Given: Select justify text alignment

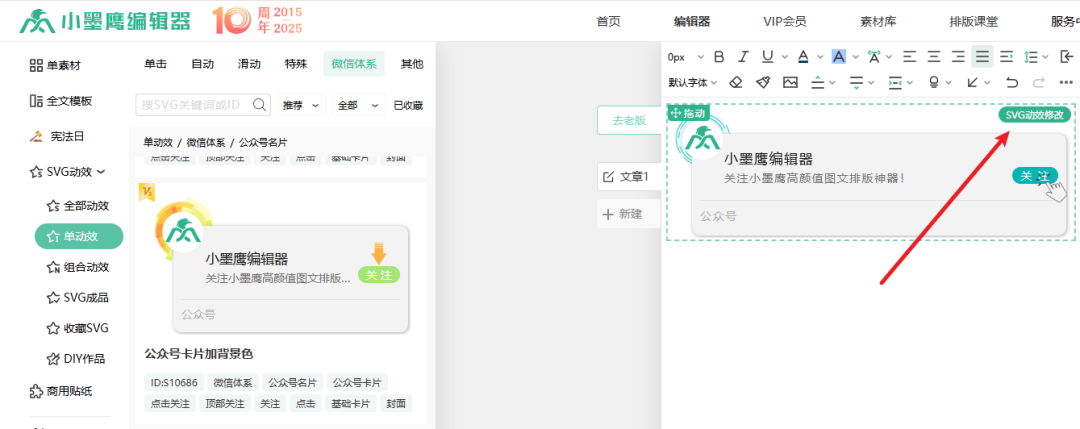Looking at the screenshot, I should (x=982, y=57).
